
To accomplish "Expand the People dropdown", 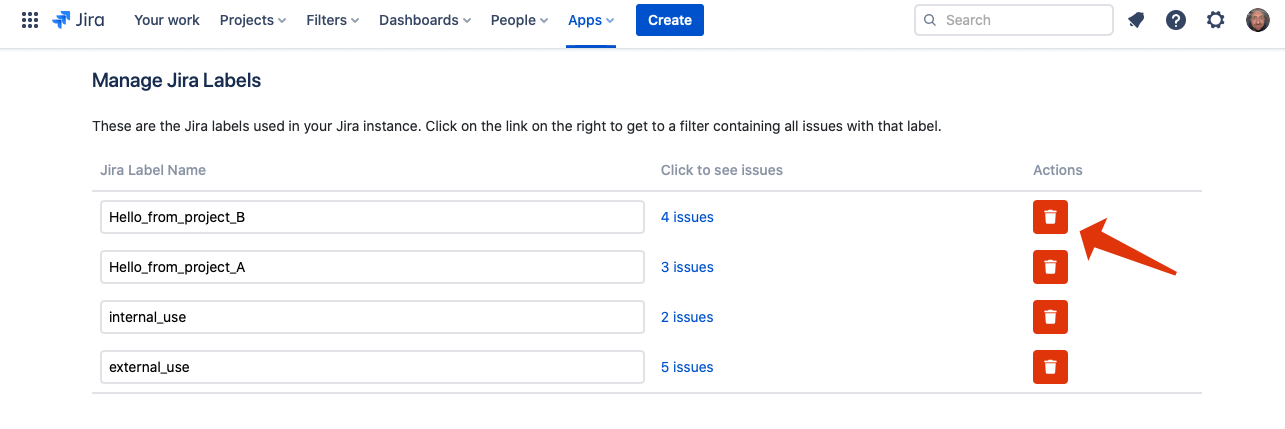I will pos(519,20).
